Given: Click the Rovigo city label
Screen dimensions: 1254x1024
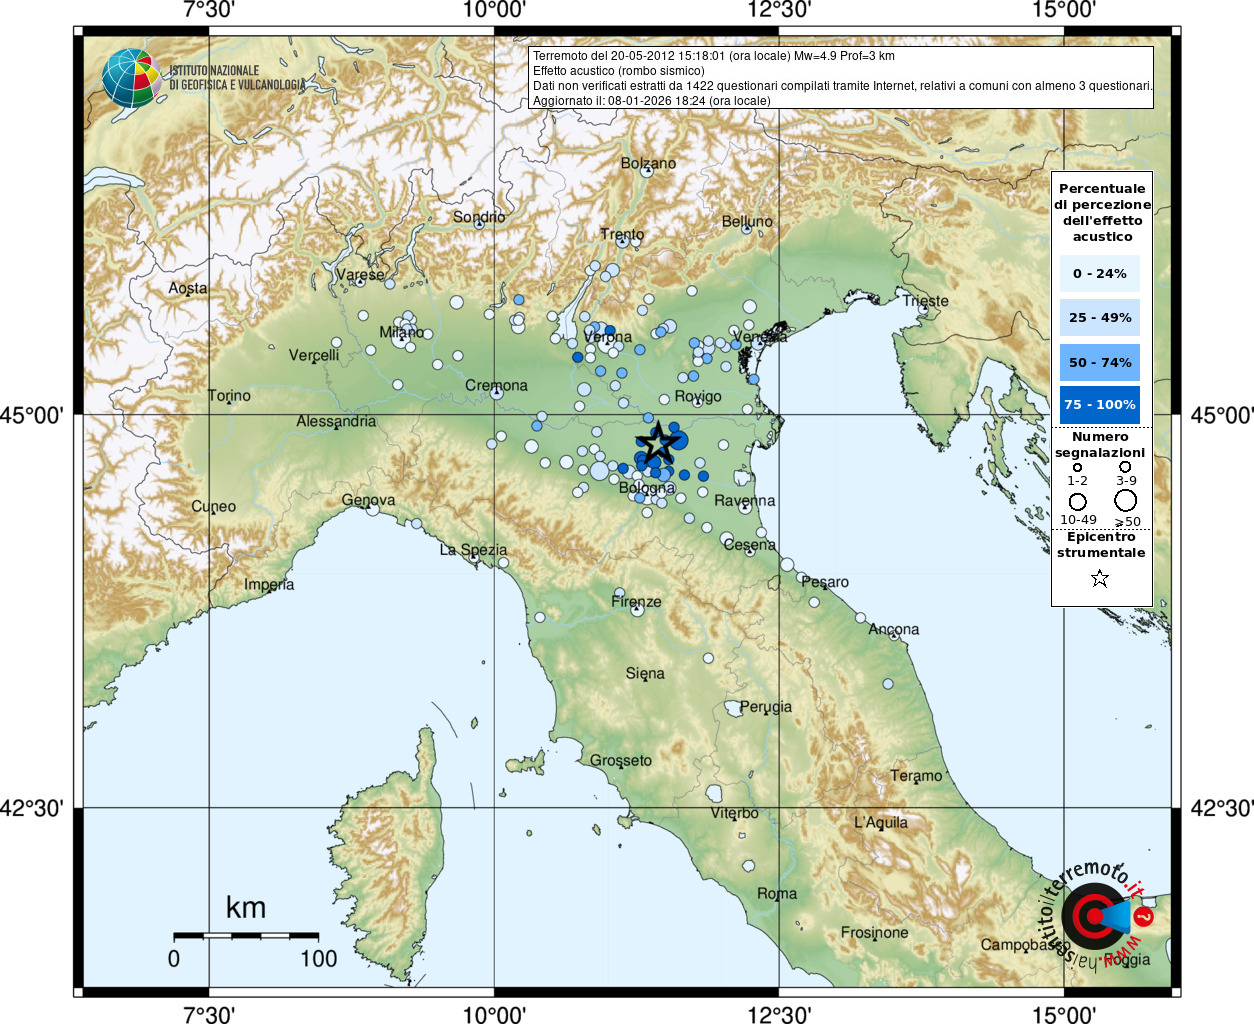Looking at the screenshot, I should click(x=698, y=396).
